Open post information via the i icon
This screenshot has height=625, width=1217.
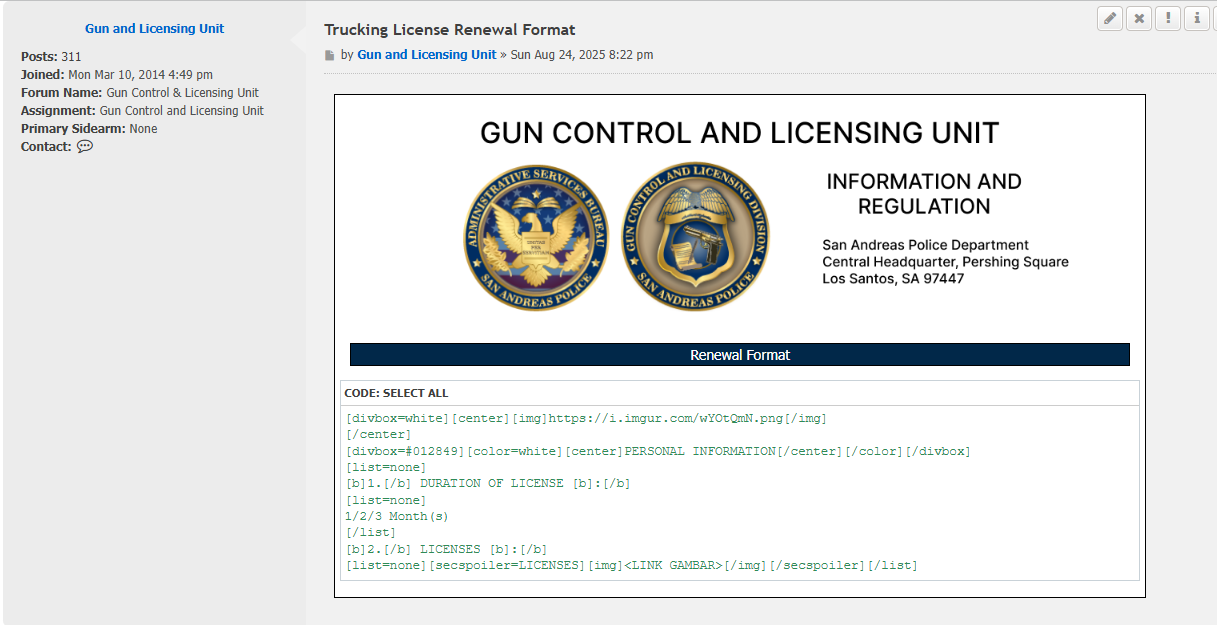tap(1197, 19)
